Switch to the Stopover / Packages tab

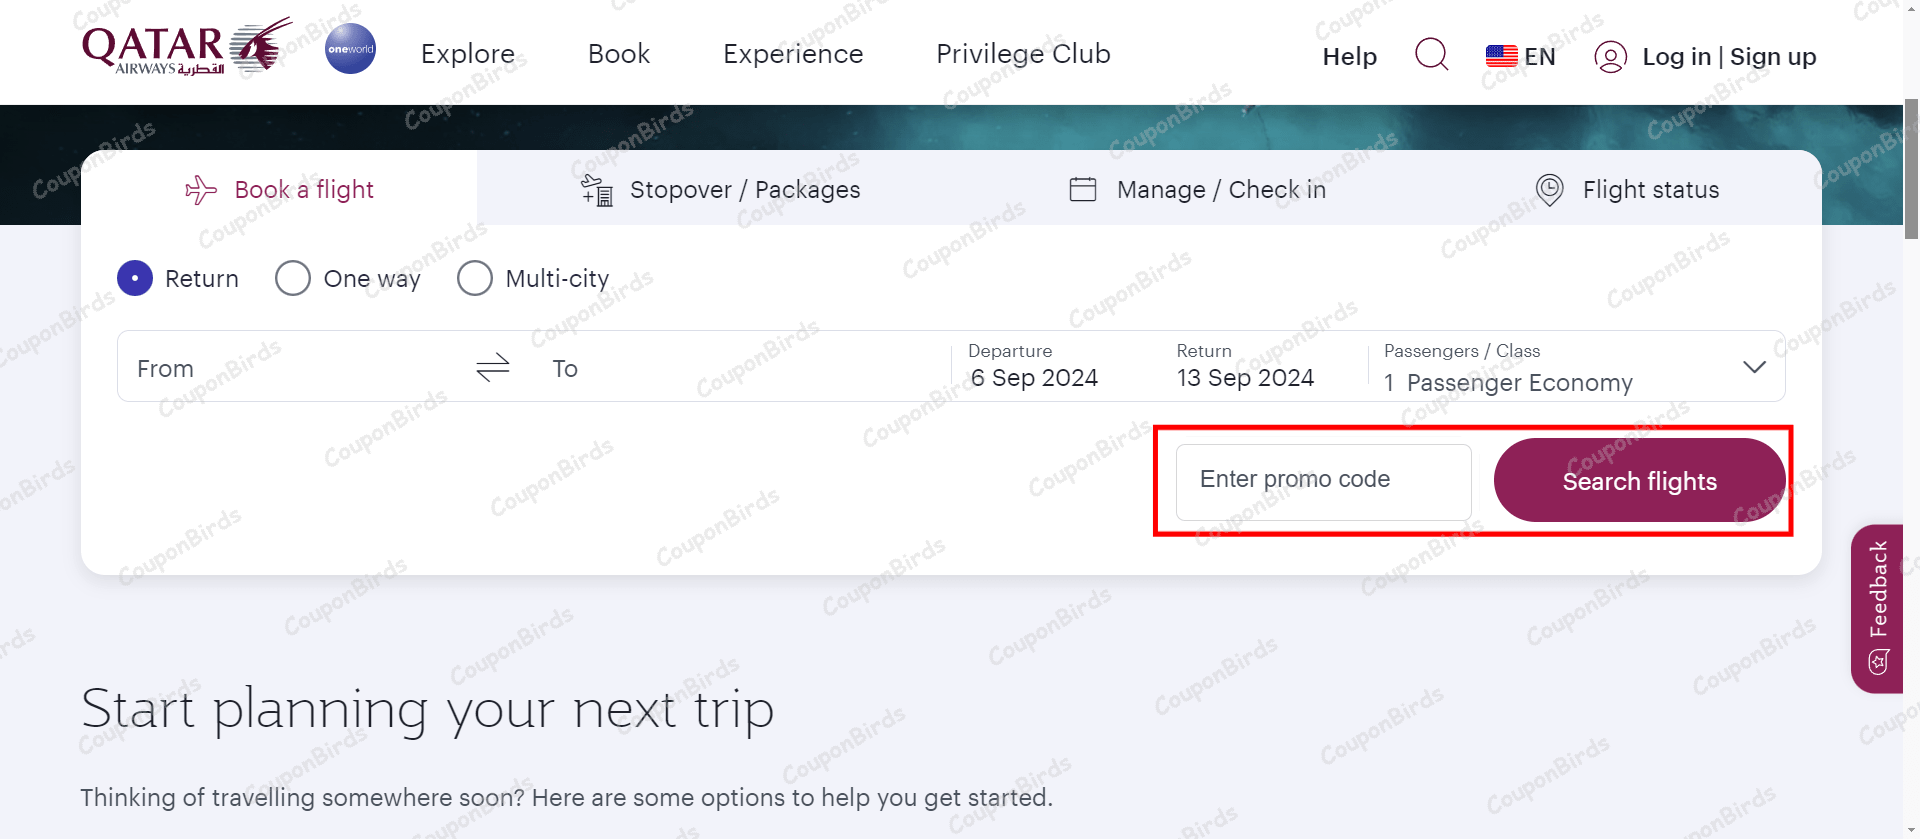[744, 189]
